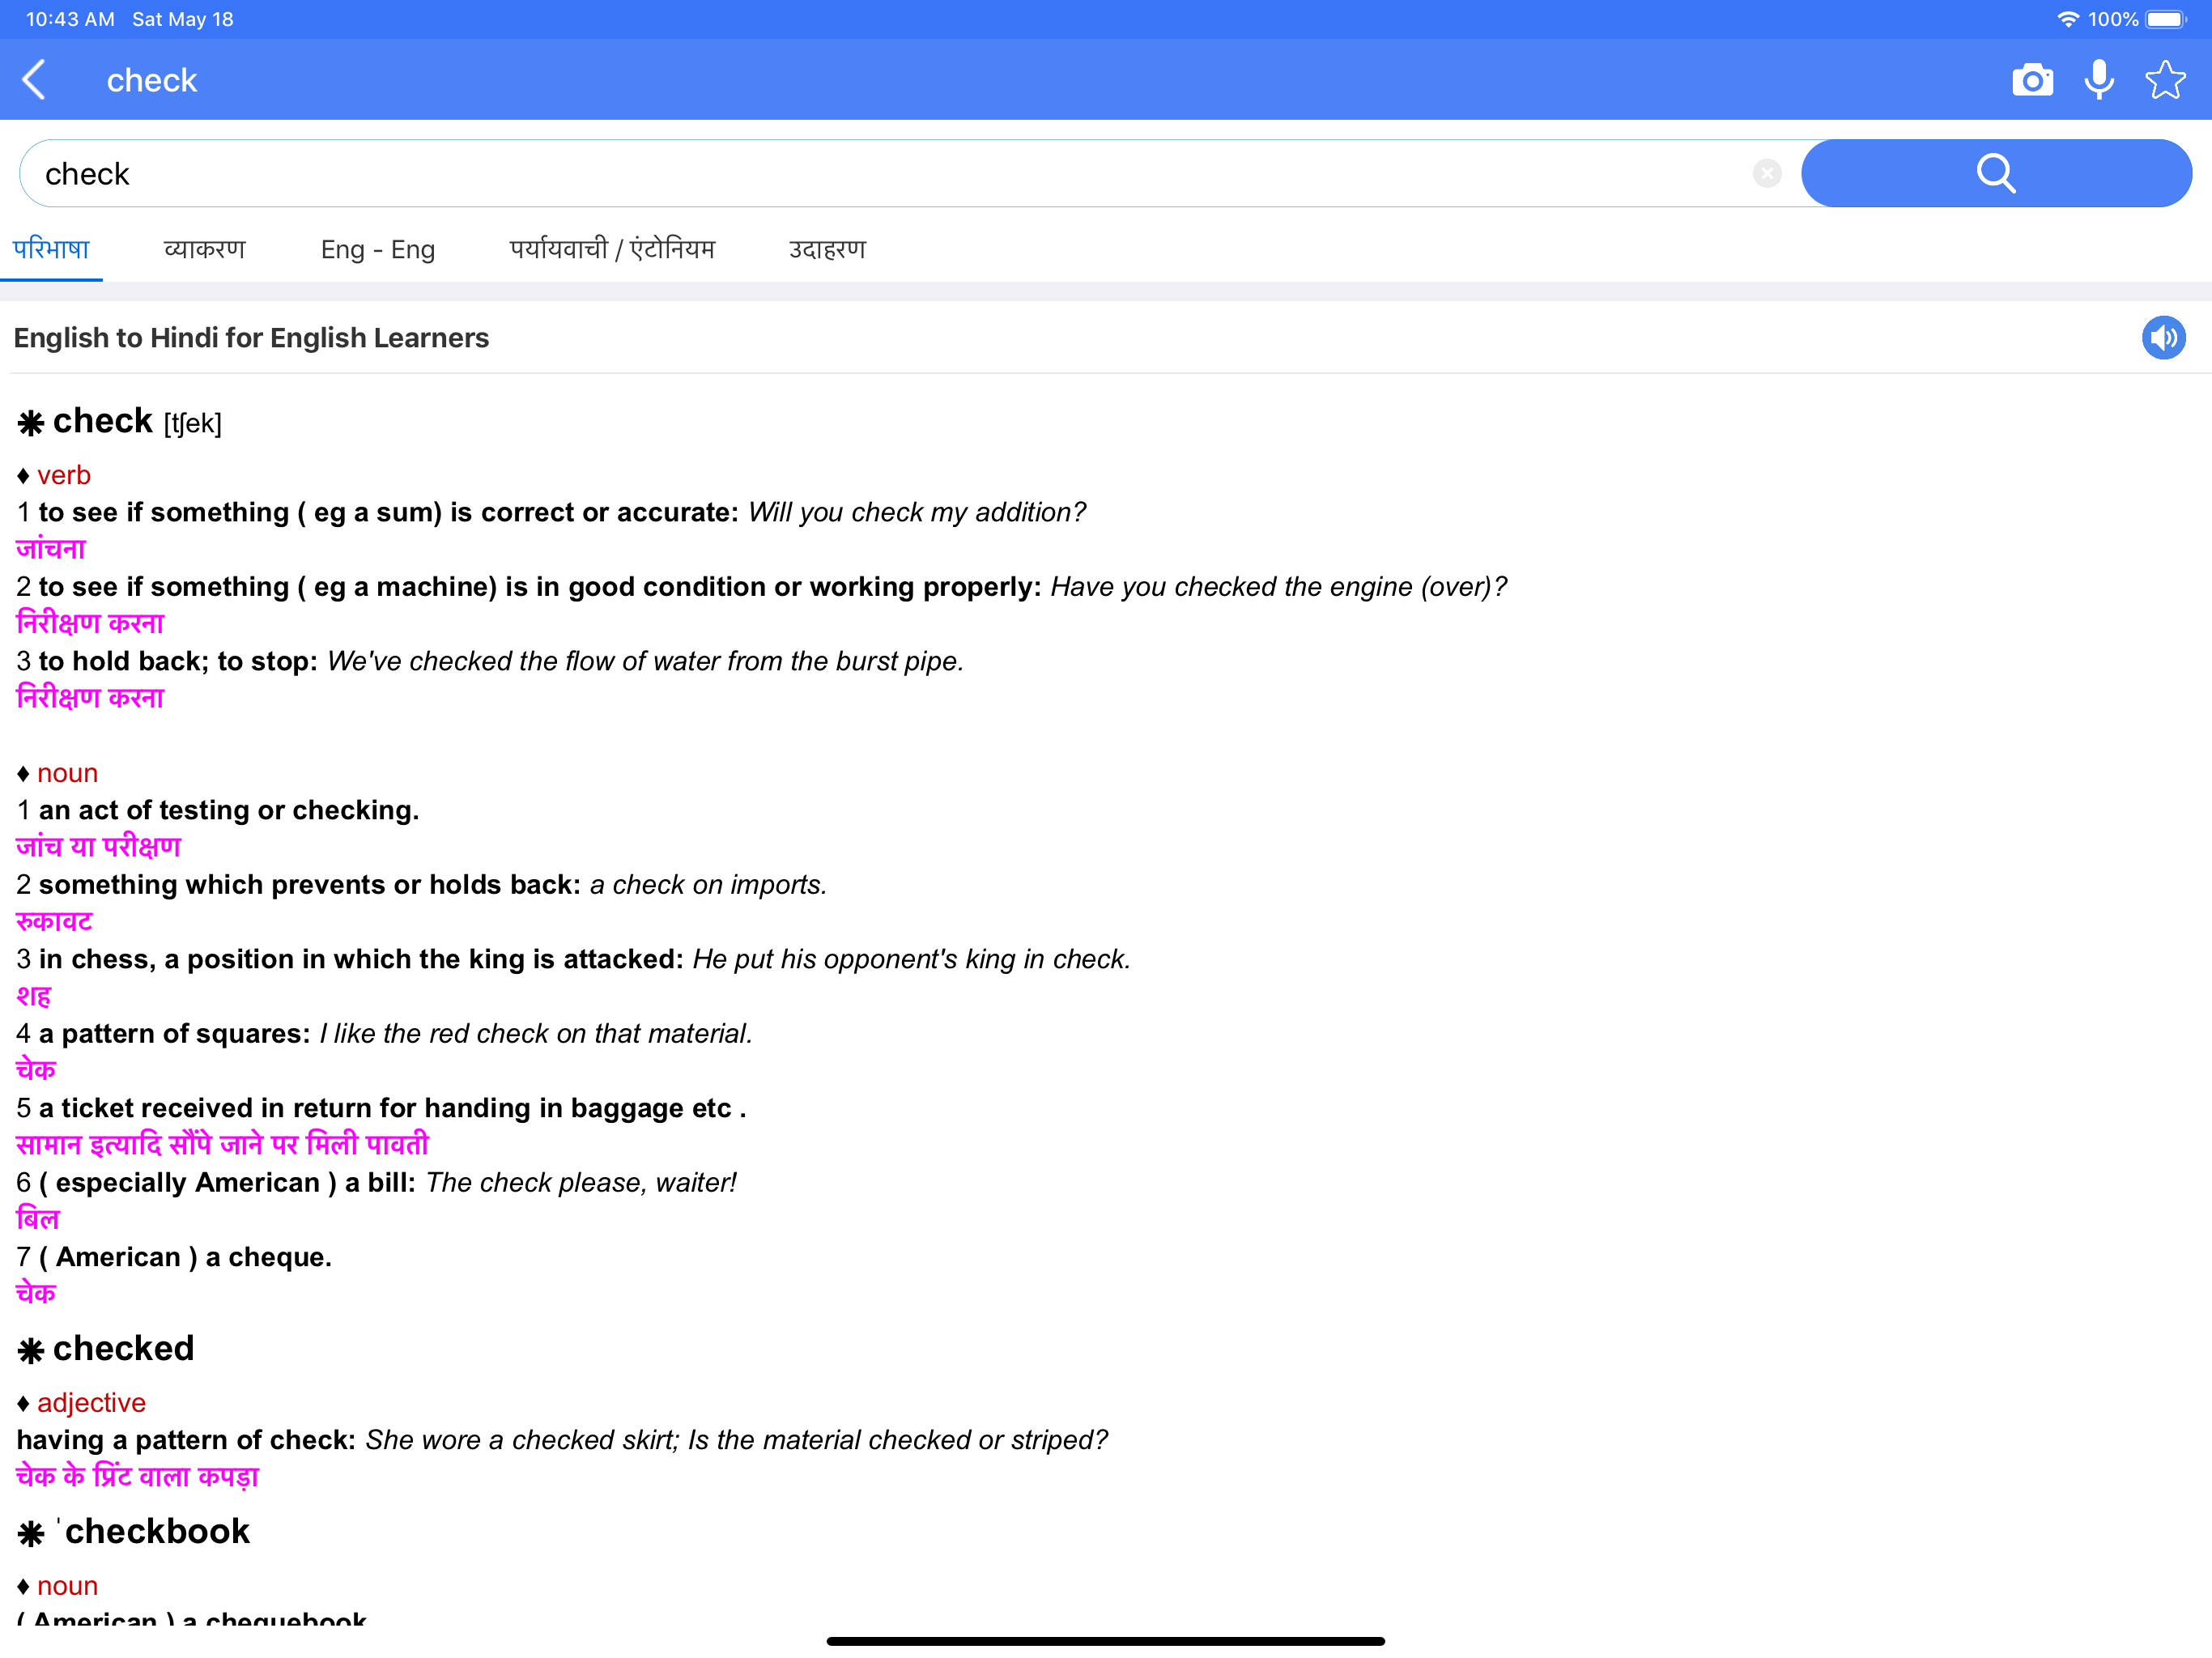This screenshot has height=1658, width=2212.
Task: Open the उदाहरण tab
Action: (x=827, y=249)
